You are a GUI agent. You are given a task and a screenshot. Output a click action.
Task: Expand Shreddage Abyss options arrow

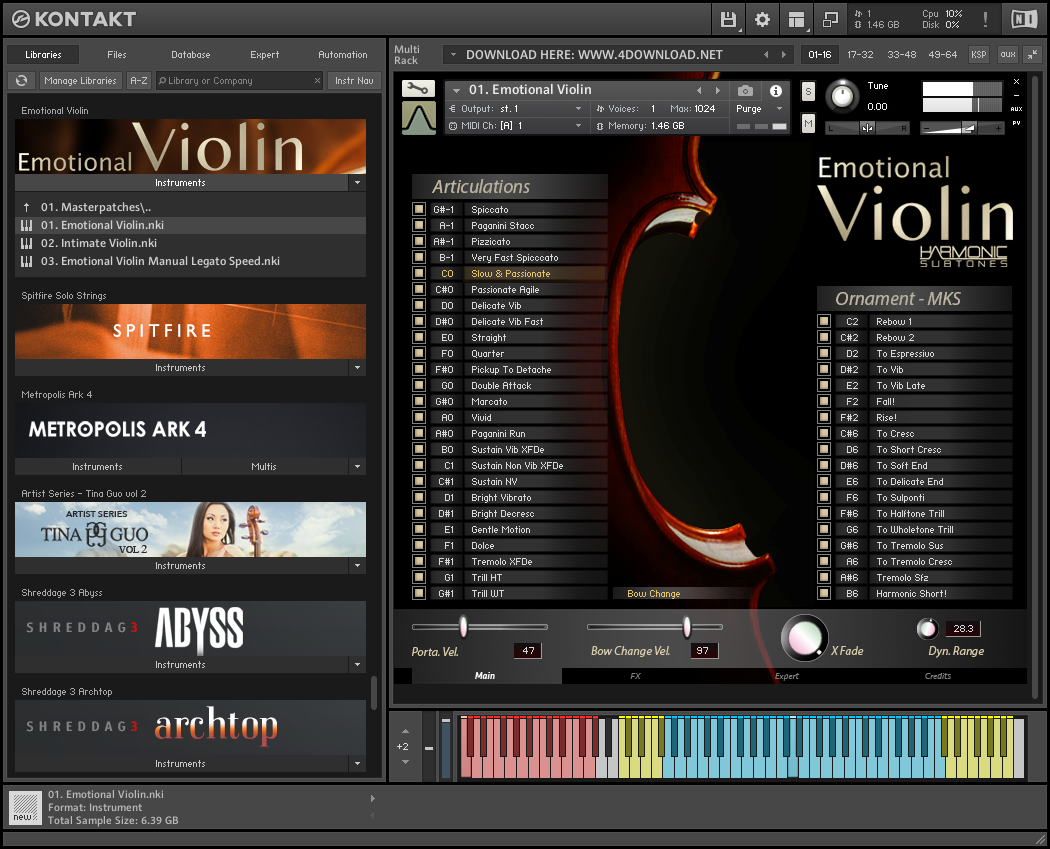pyautogui.click(x=357, y=665)
